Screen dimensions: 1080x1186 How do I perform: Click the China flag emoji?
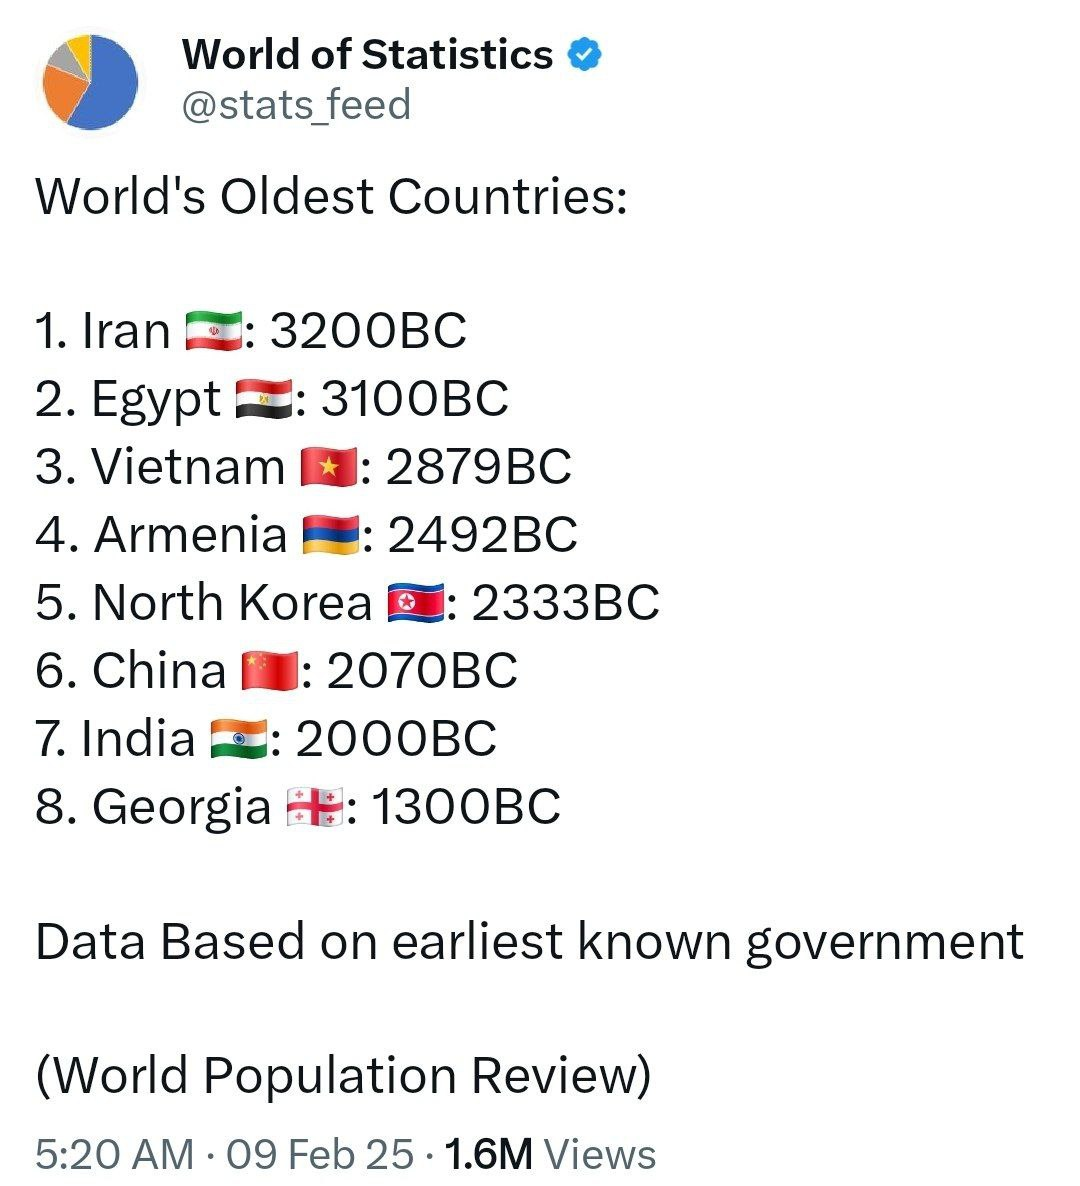[270, 671]
